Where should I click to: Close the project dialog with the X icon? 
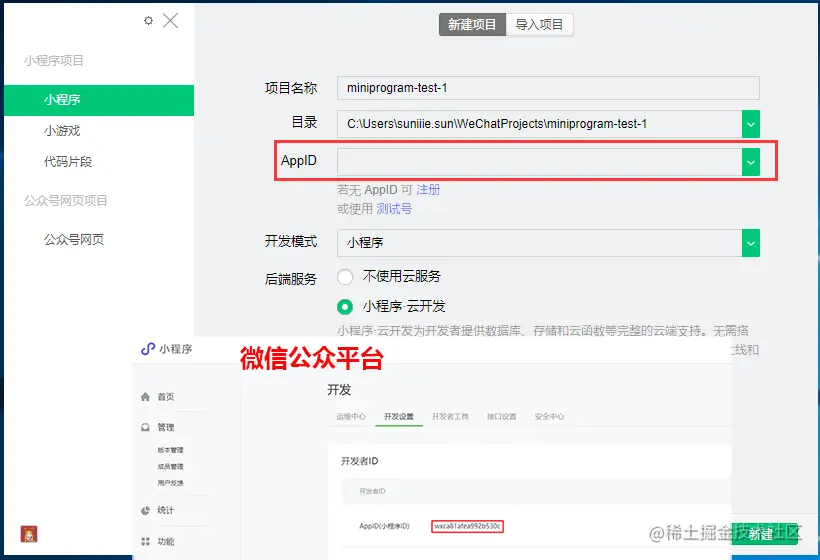click(170, 21)
